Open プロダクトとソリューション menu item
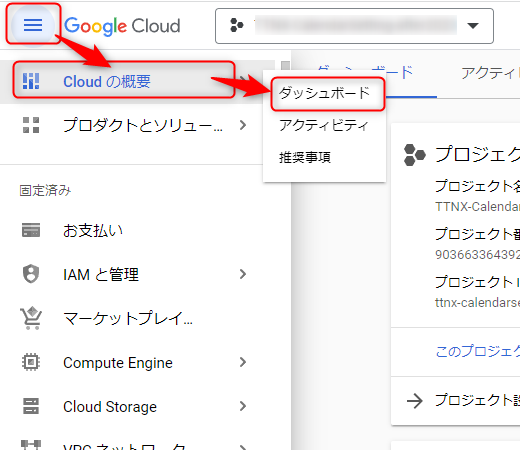 point(137,125)
